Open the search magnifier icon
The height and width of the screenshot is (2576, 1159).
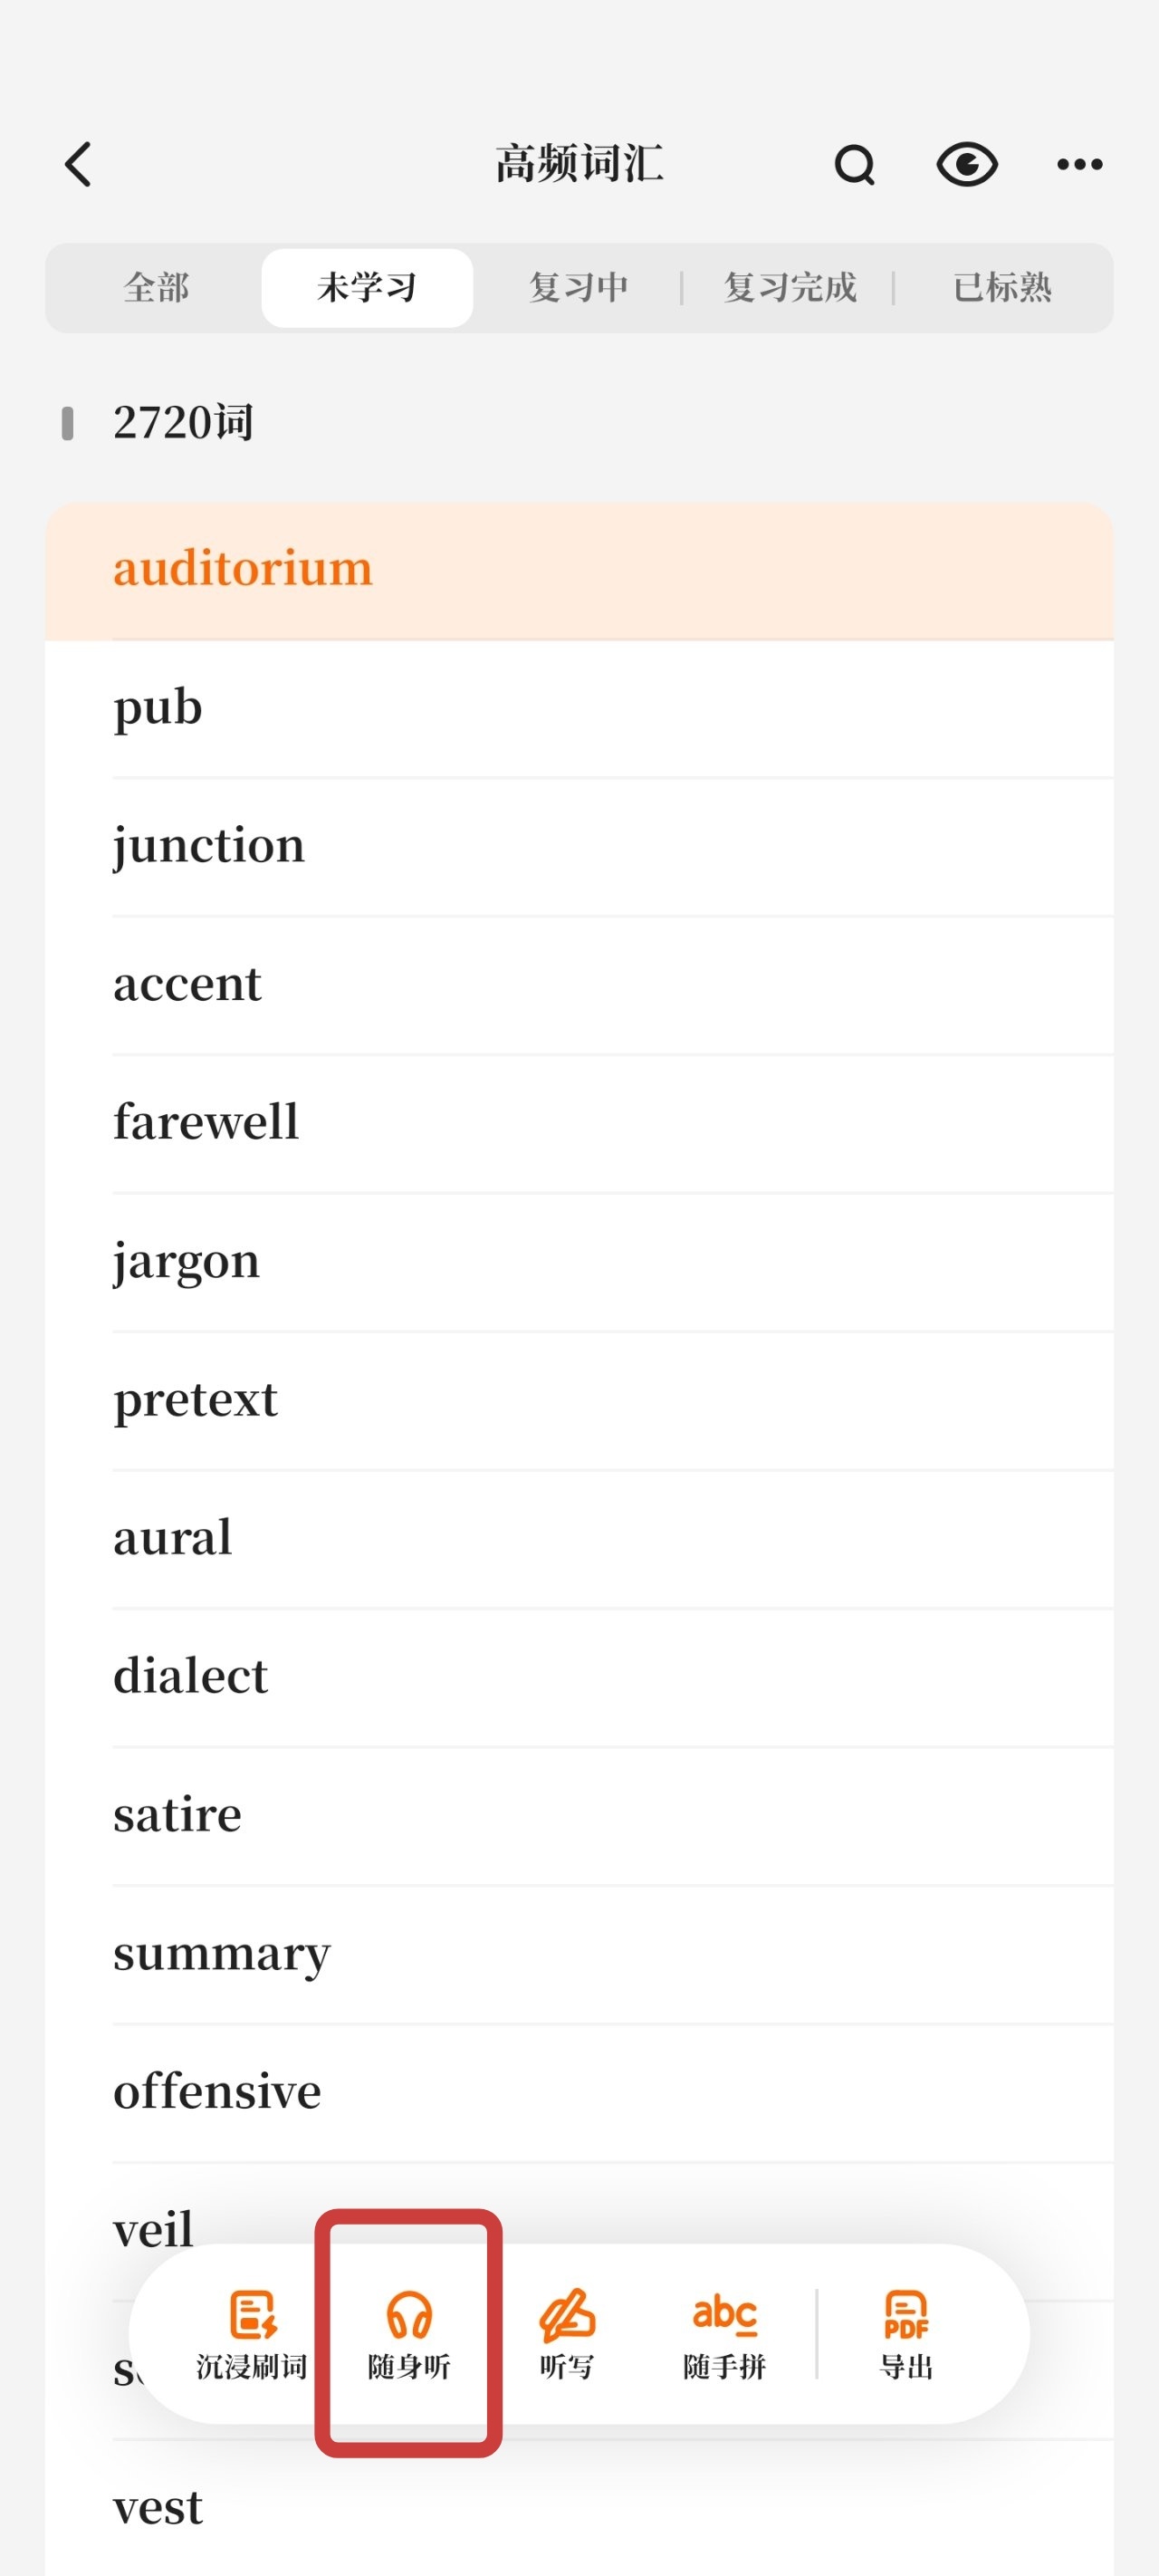pos(854,165)
